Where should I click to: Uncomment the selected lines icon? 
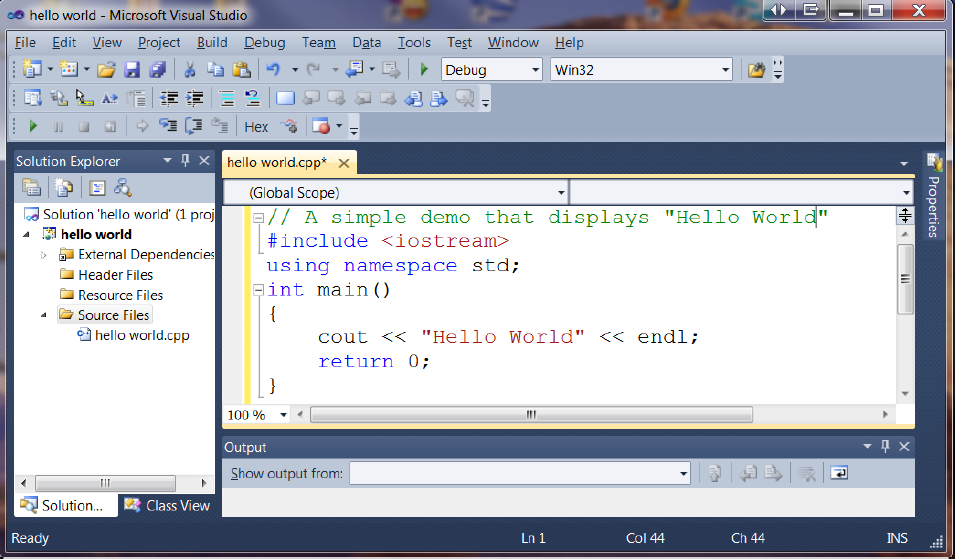tap(252, 98)
